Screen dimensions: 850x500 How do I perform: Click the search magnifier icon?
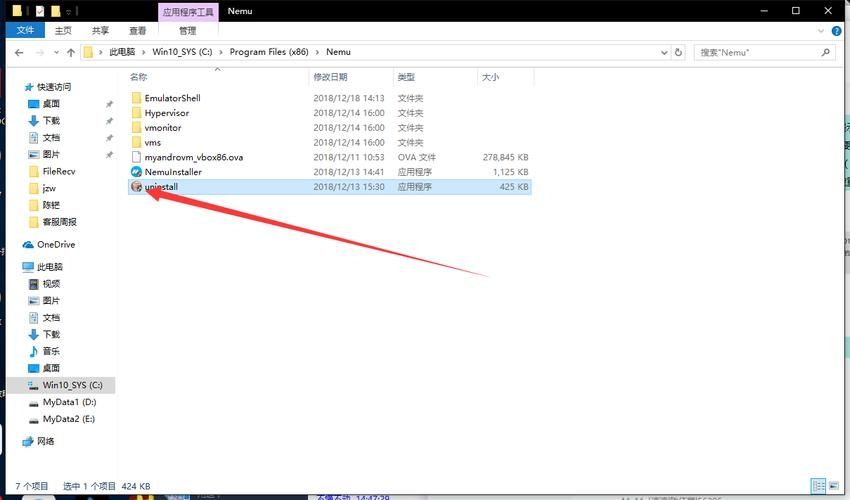click(826, 53)
